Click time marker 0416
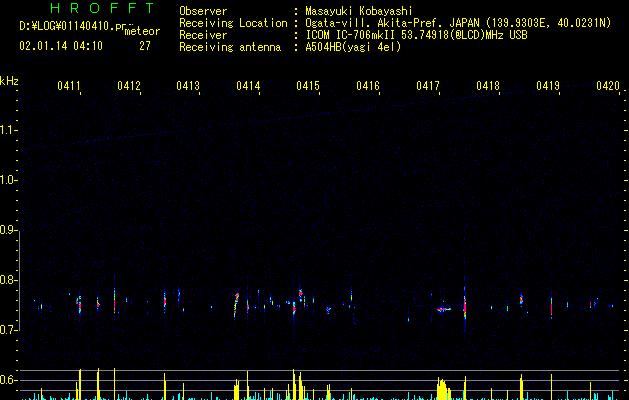The image size is (629, 400). point(368,85)
